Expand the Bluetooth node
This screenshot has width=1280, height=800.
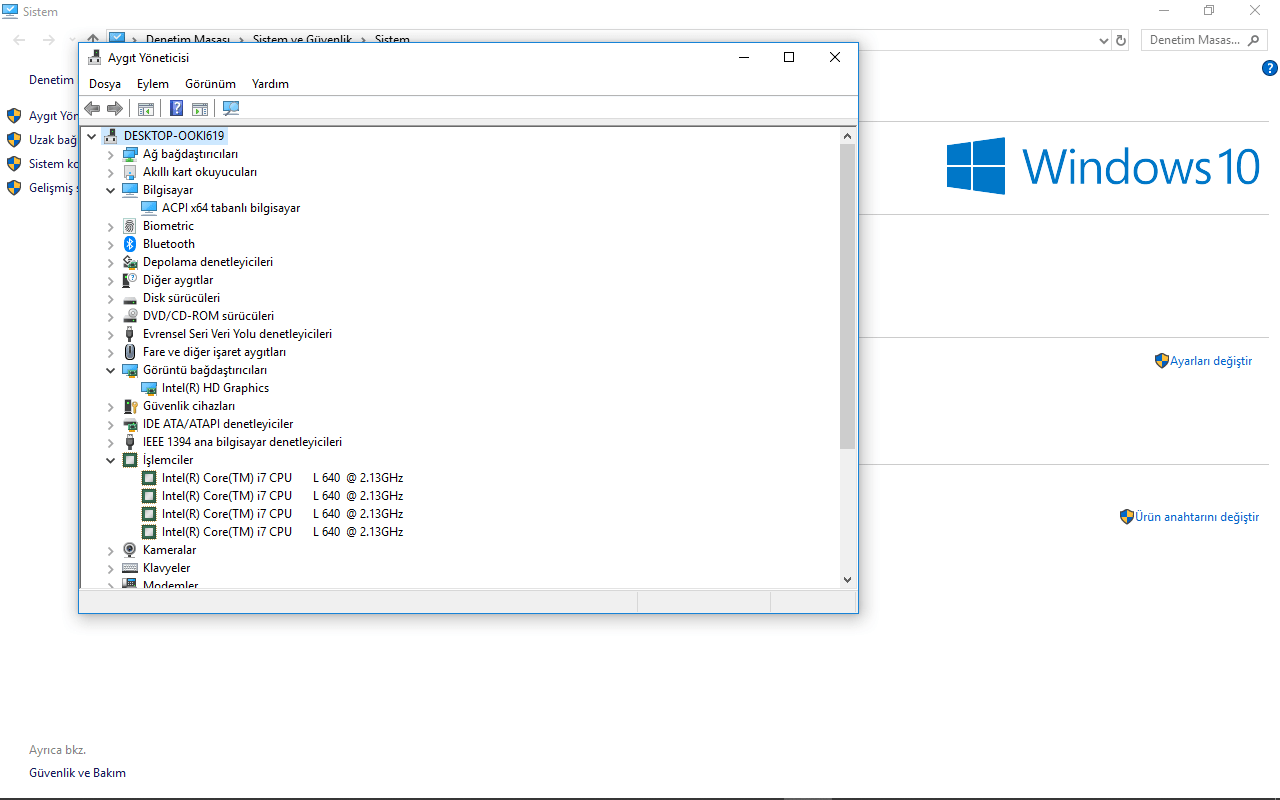pos(111,244)
